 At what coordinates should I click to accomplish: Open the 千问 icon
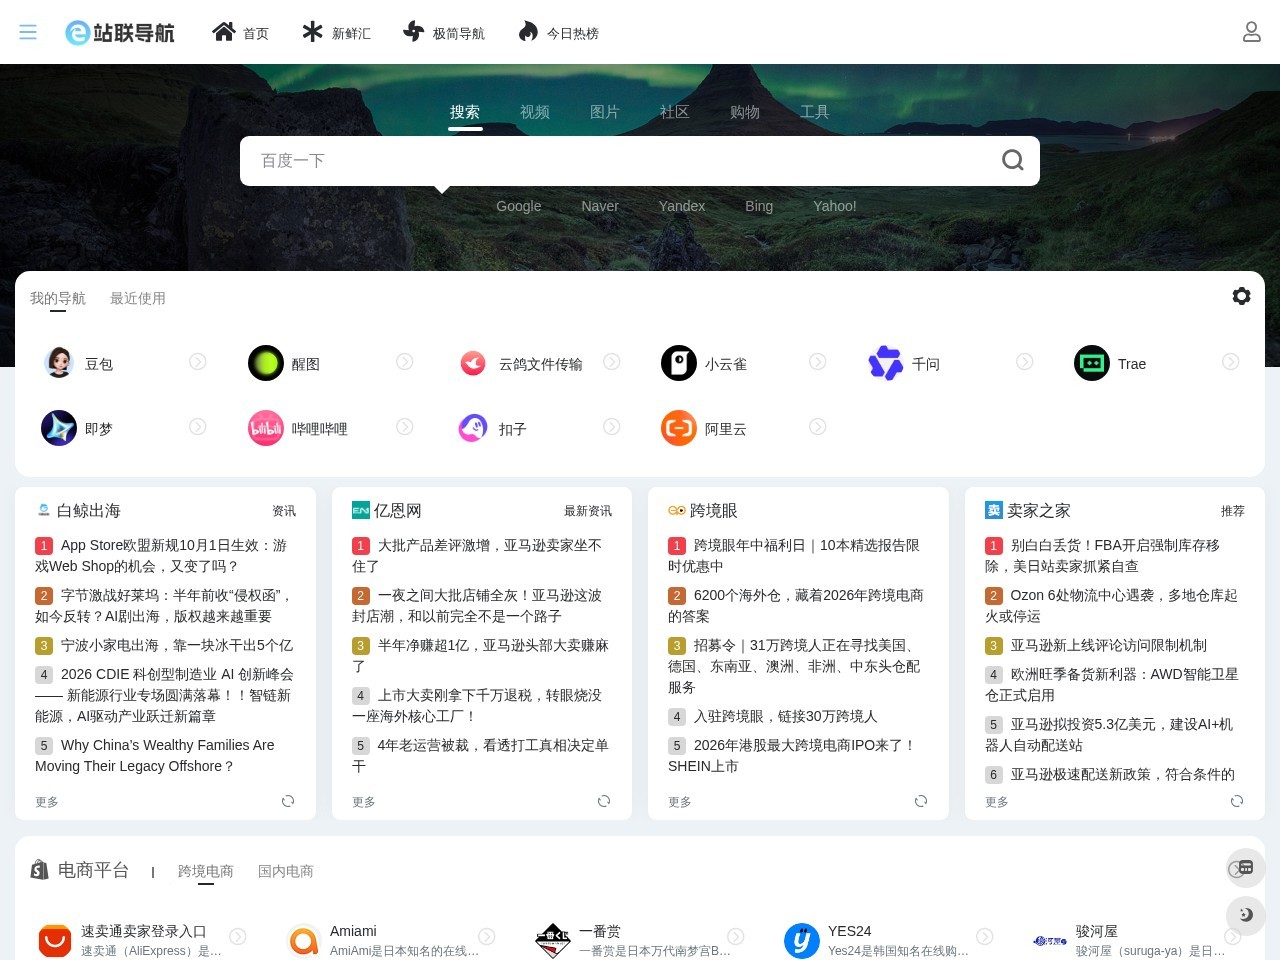(886, 363)
